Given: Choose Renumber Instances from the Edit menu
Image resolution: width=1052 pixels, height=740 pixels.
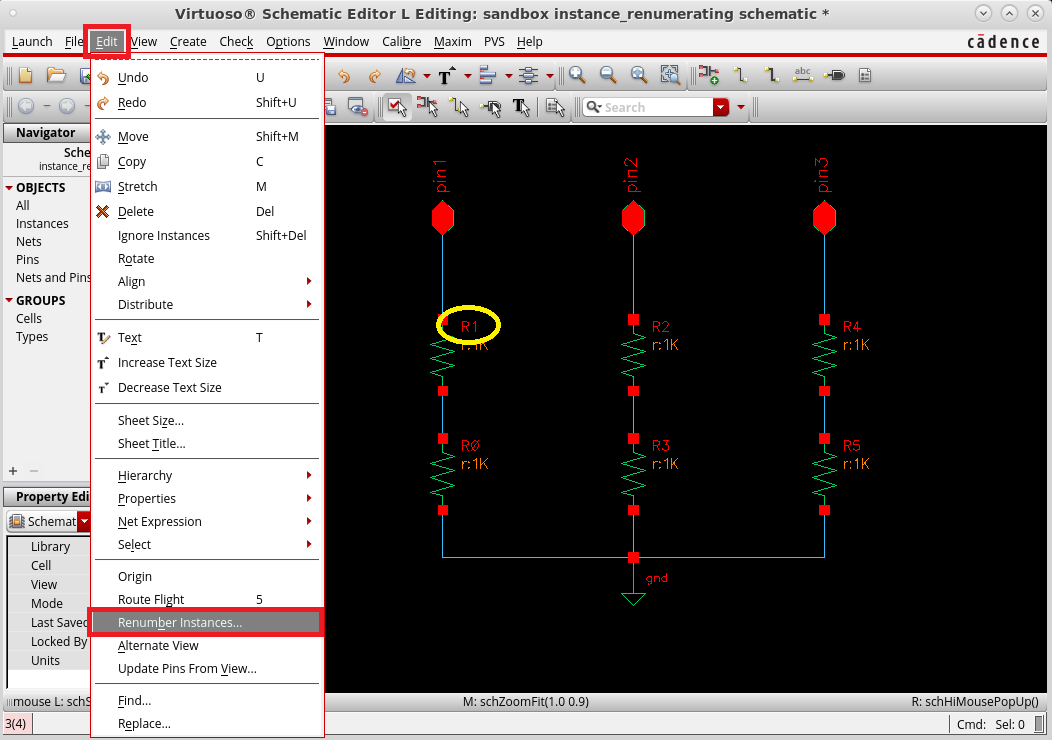Looking at the screenshot, I should [x=180, y=622].
